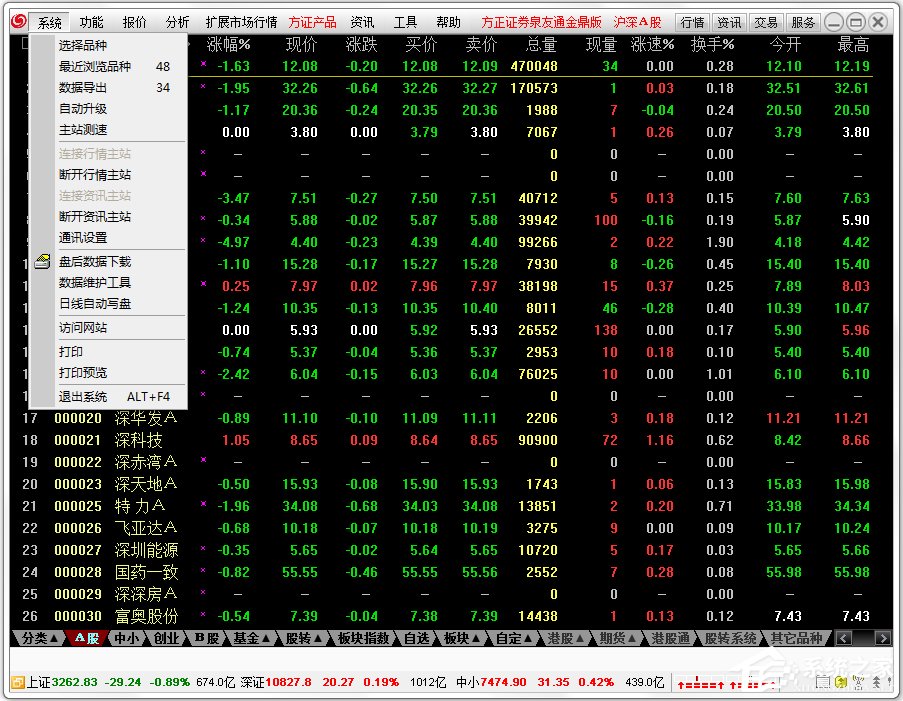Viewport: 903px width, 701px height.
Task: Click the yellow upload icon in status bar
Action: pyautogui.click(x=841, y=682)
